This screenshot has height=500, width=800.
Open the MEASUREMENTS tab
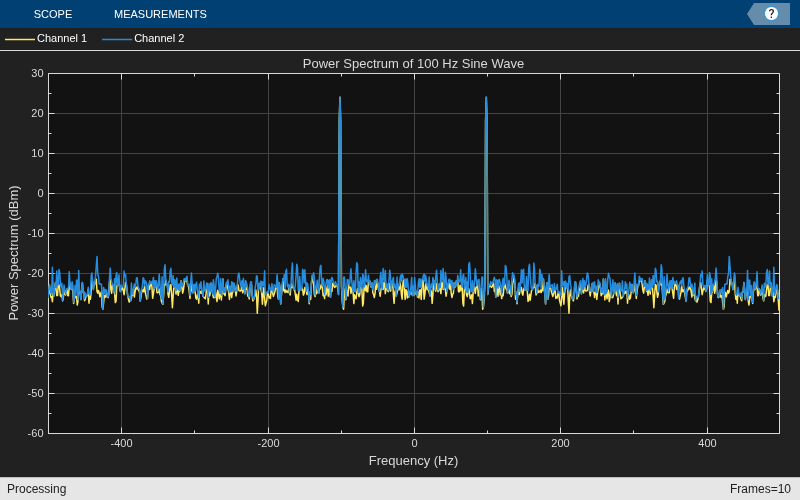160,14
